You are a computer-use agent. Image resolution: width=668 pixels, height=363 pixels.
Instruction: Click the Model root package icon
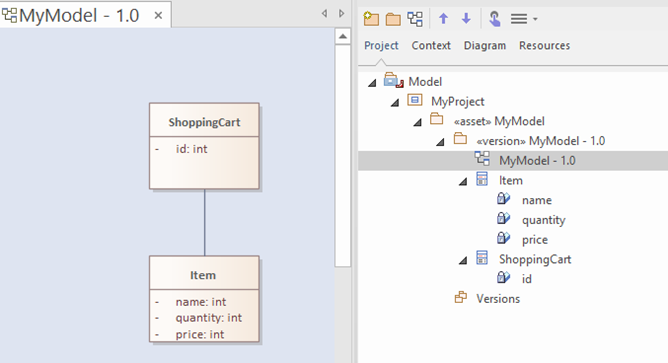tap(393, 80)
